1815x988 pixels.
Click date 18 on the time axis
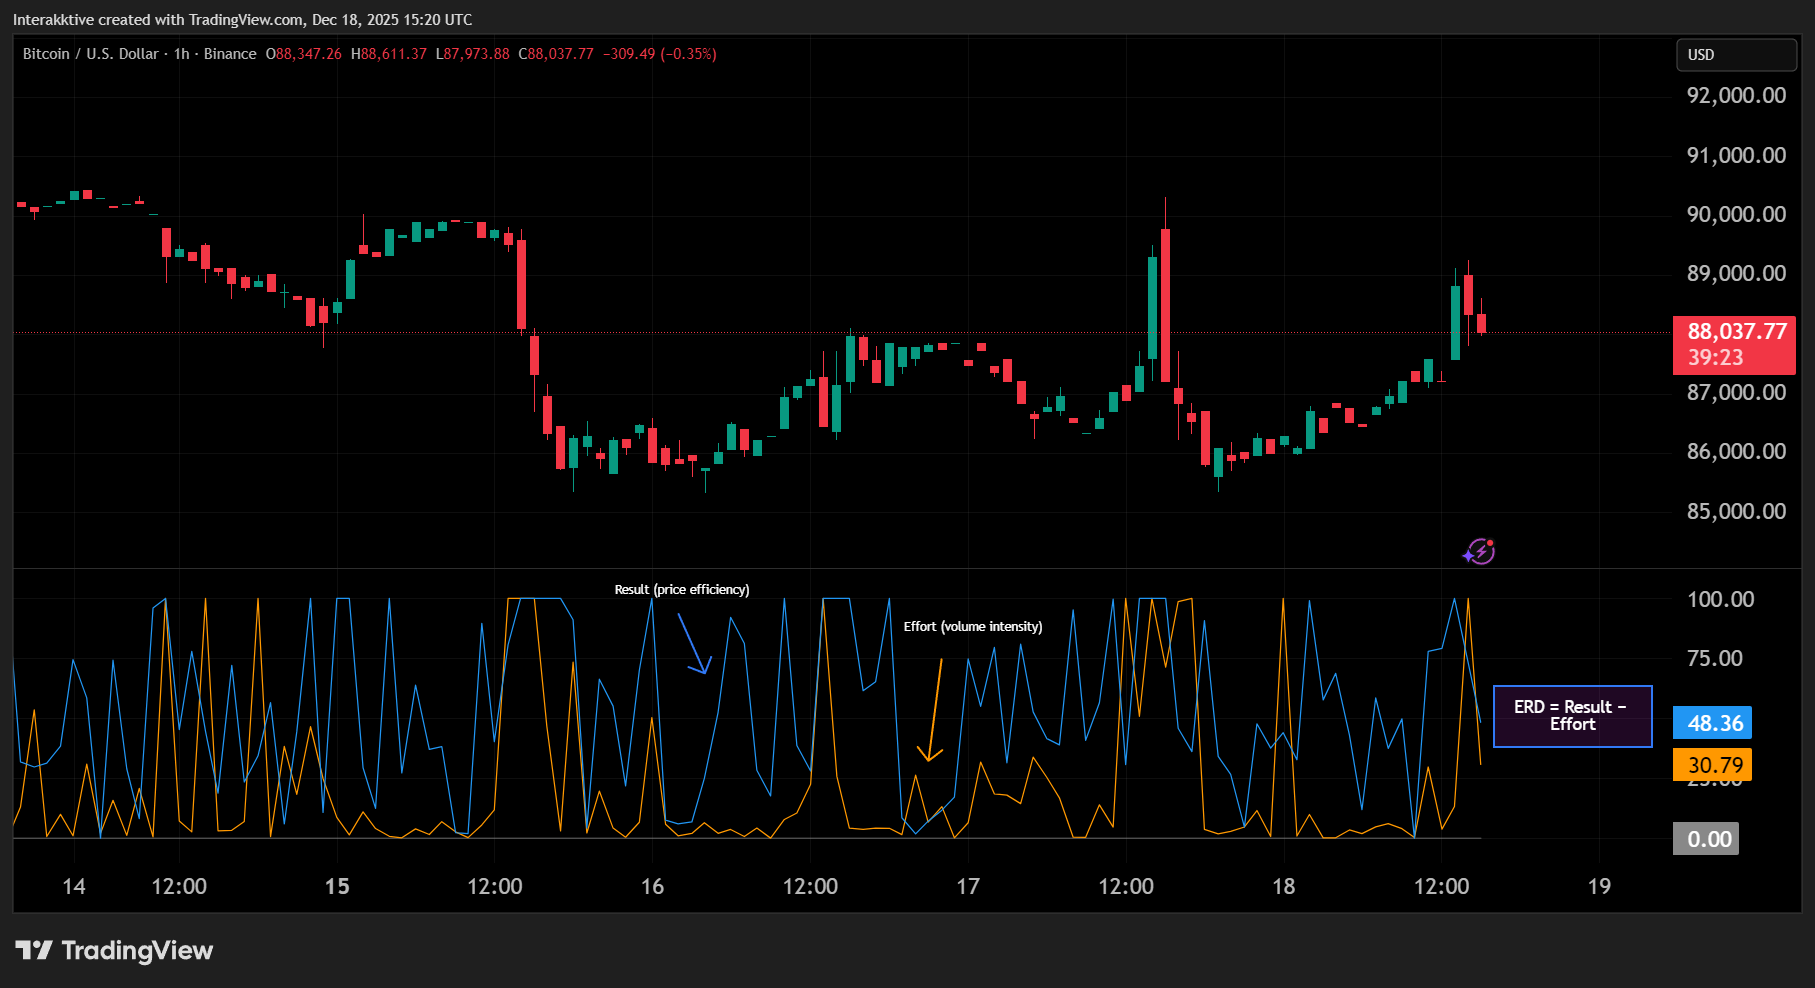click(x=1283, y=886)
